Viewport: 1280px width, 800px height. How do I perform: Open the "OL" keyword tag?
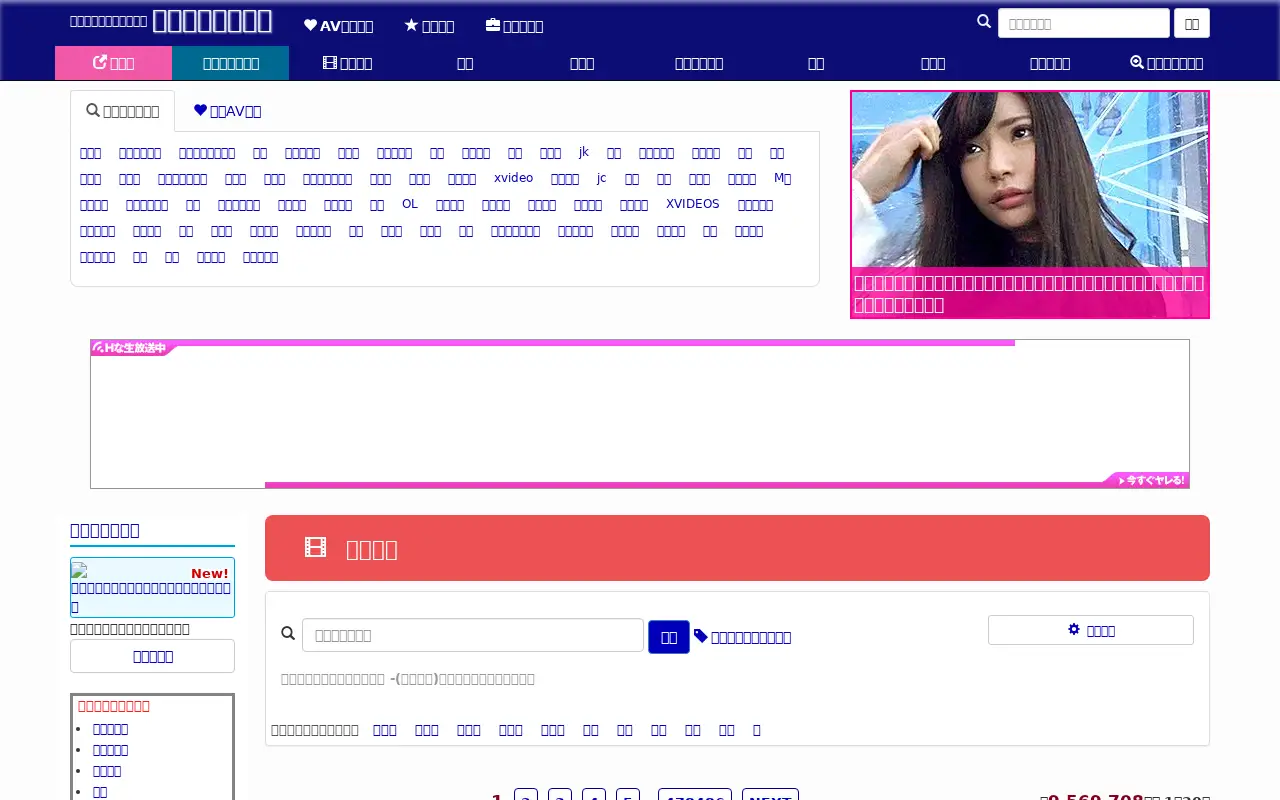(410, 204)
